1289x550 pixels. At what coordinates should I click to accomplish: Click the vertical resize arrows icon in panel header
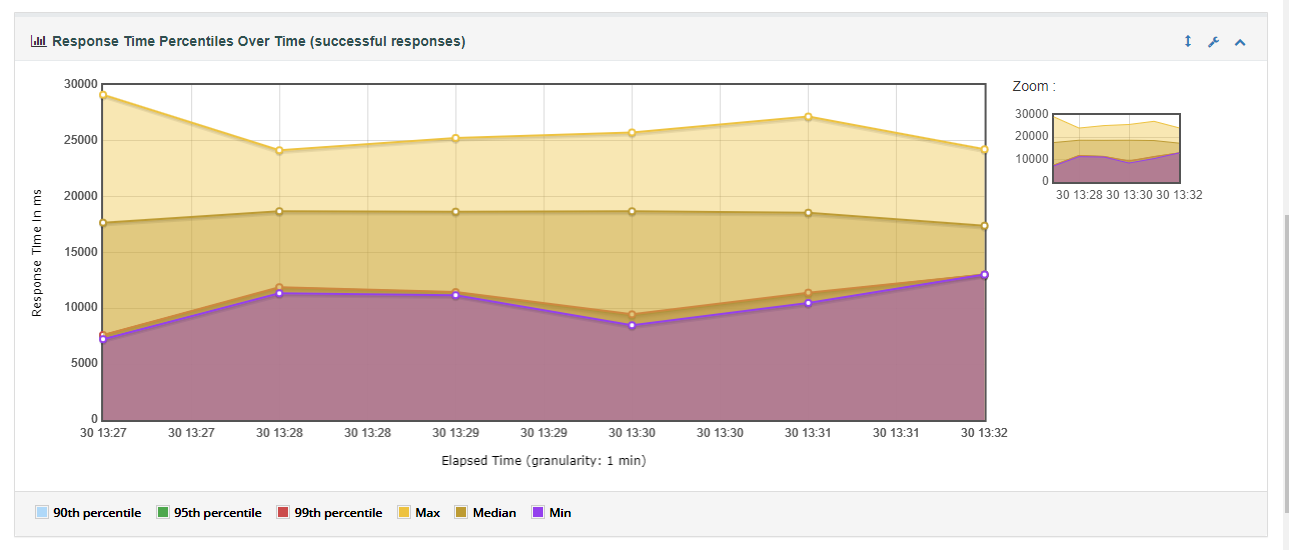1188,42
